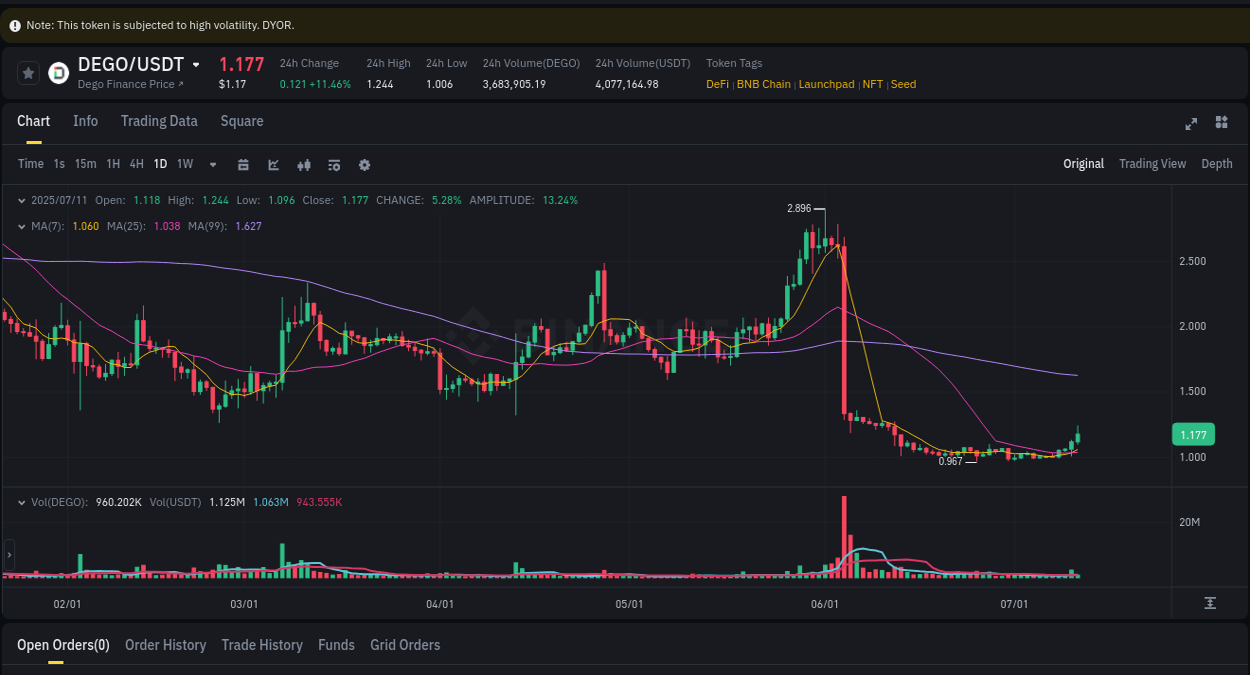Change chart style via line chart icon
Image resolution: width=1250 pixels, height=675 pixels.
(x=273, y=164)
